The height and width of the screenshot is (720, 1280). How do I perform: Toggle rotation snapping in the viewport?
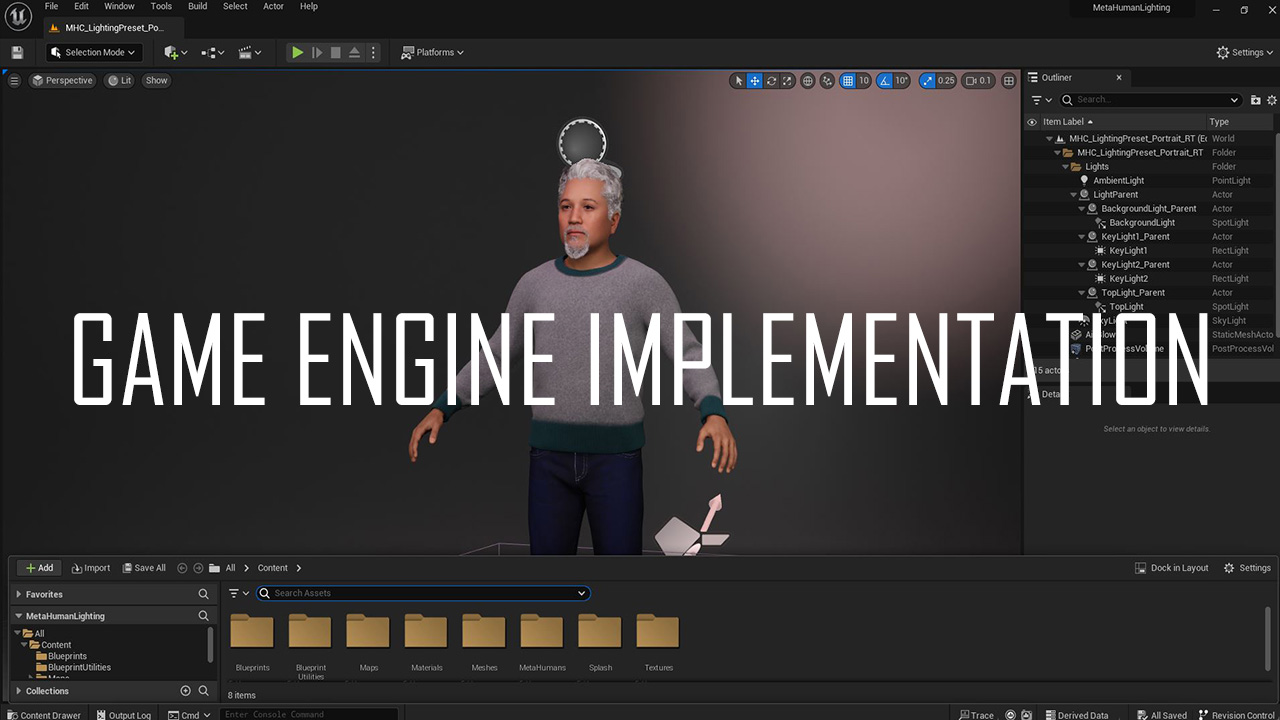pyautogui.click(x=883, y=81)
